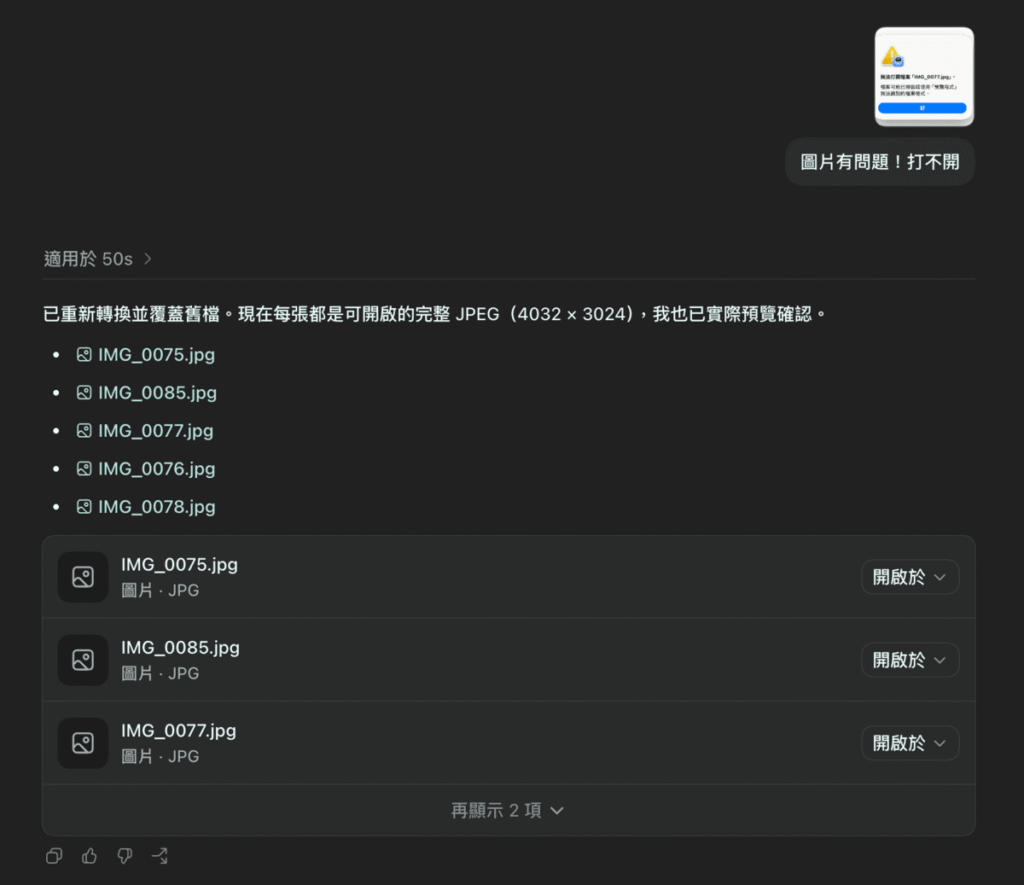Expand 再顯示 2 項 to show more files

click(x=508, y=811)
